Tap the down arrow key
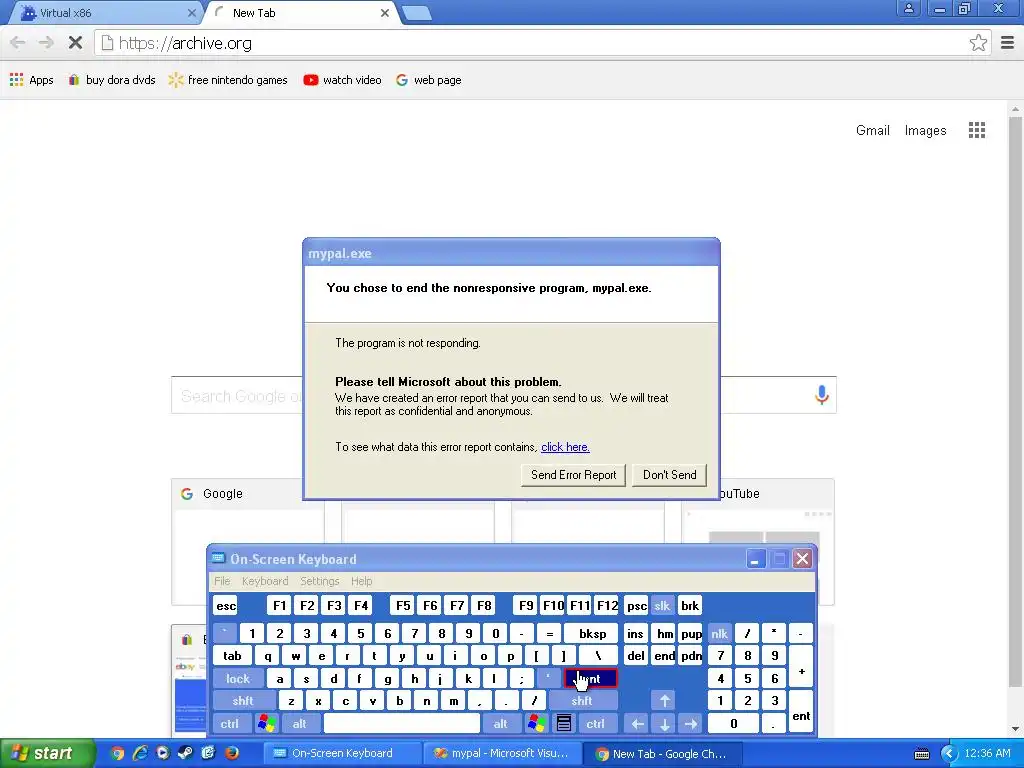 pos(664,724)
